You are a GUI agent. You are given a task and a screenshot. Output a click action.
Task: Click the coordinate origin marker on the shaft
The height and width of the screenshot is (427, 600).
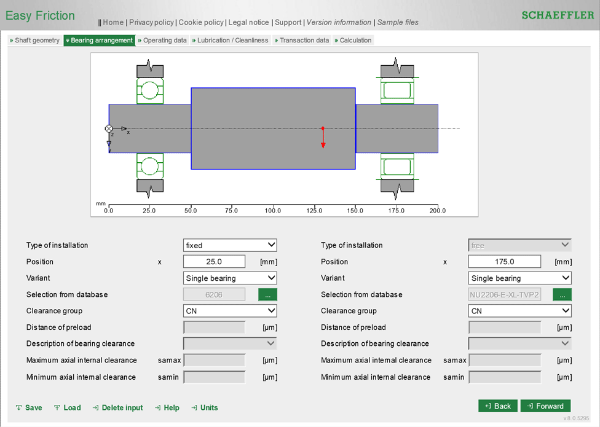click(x=109, y=129)
